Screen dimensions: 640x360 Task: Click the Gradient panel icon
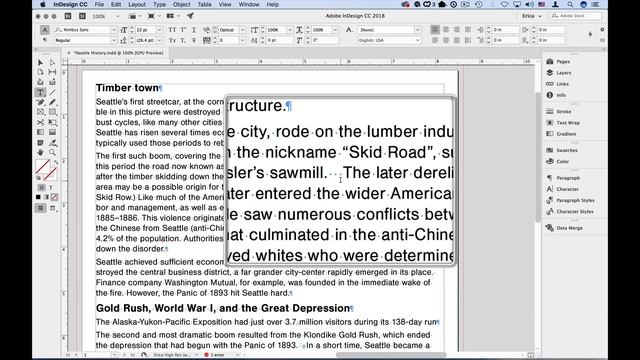[550, 134]
